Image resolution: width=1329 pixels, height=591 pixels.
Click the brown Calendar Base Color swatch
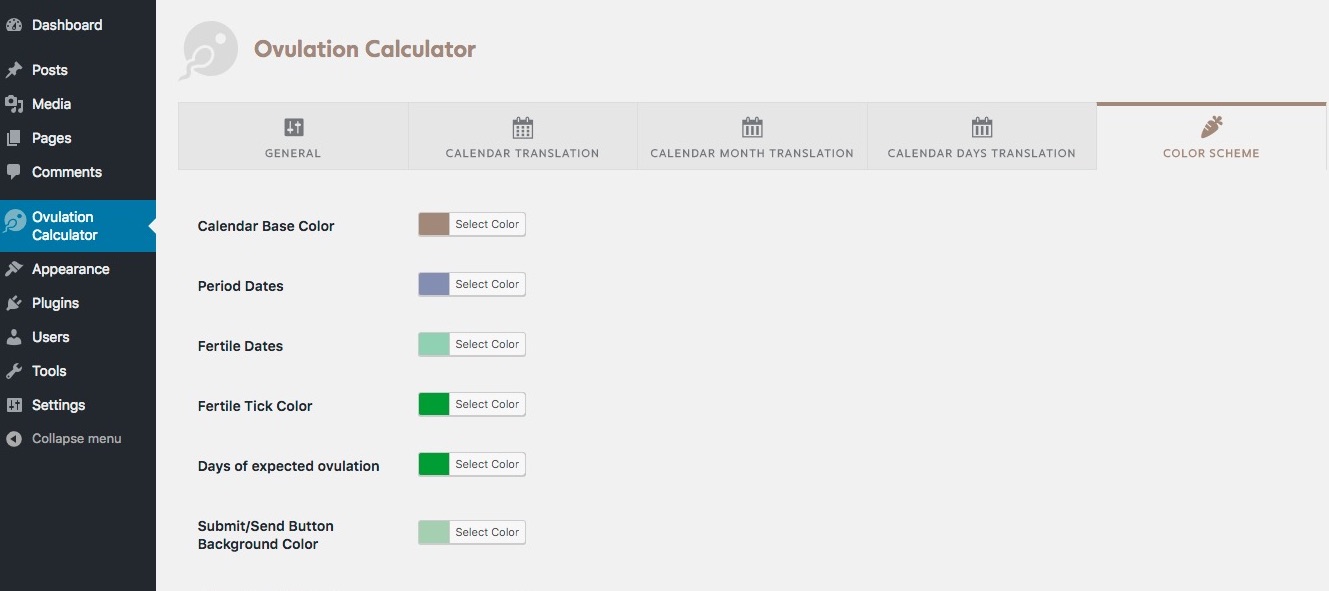click(434, 225)
